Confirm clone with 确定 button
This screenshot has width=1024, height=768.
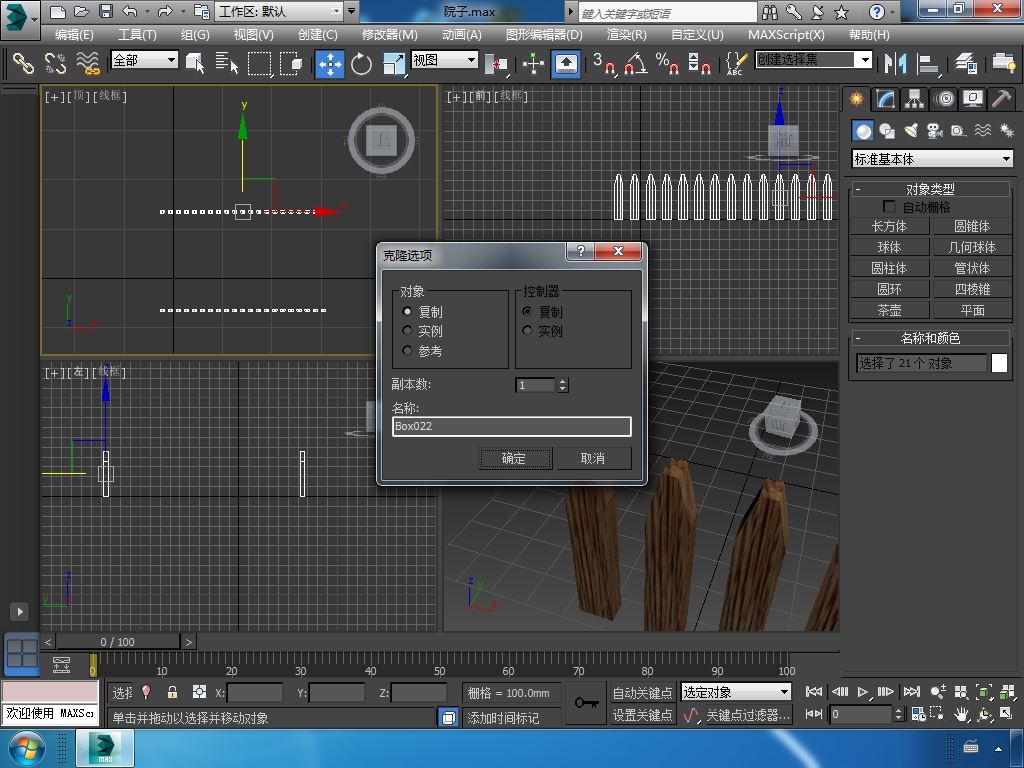point(515,458)
